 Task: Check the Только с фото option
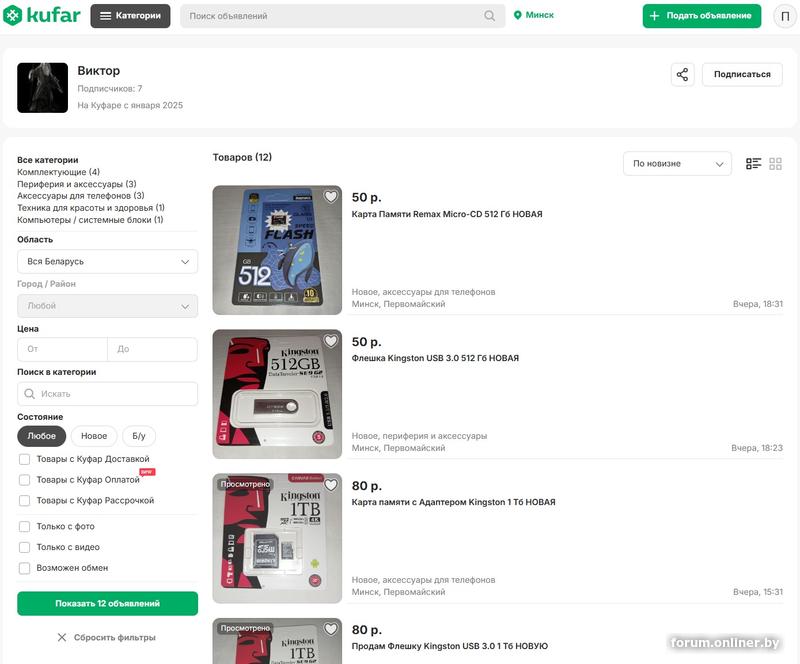[24, 526]
